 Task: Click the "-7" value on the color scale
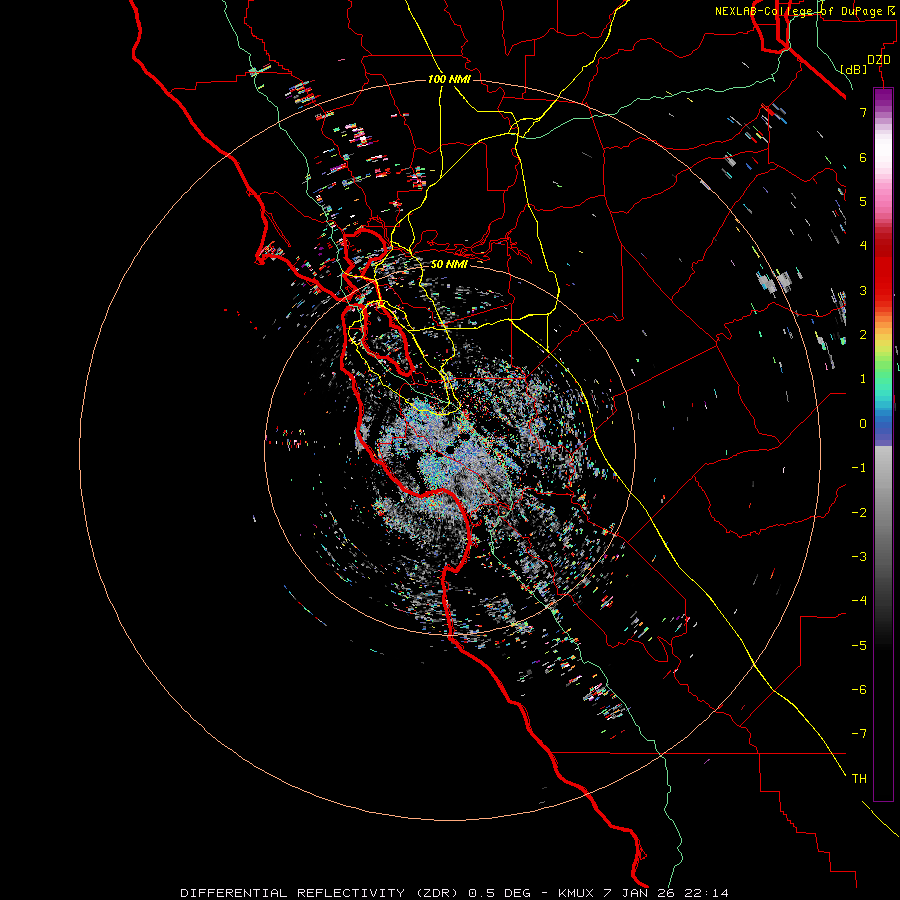pos(859,734)
